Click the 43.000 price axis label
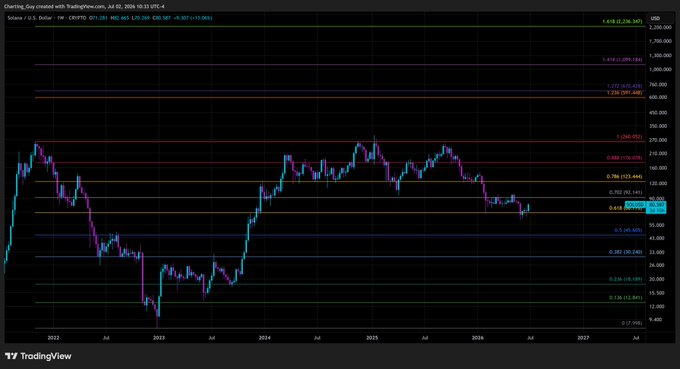Viewport: 680px width, 369px height. coord(657,238)
